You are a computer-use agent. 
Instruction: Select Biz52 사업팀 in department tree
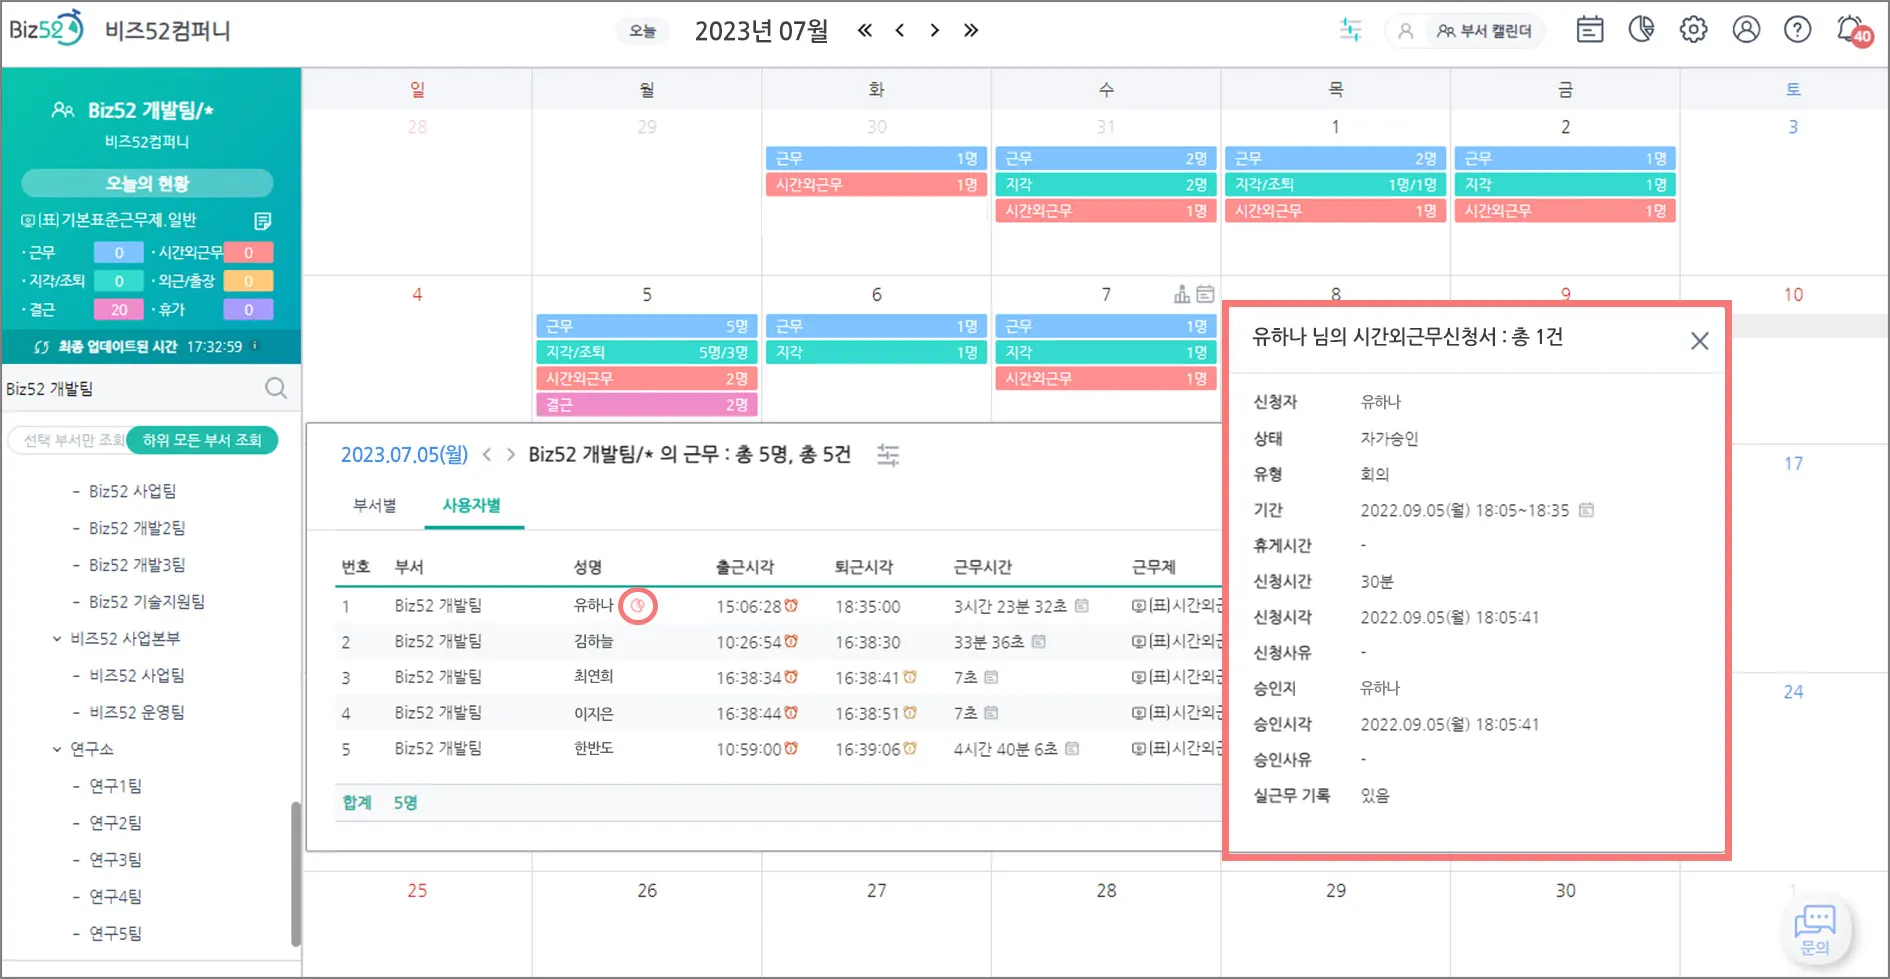click(132, 491)
